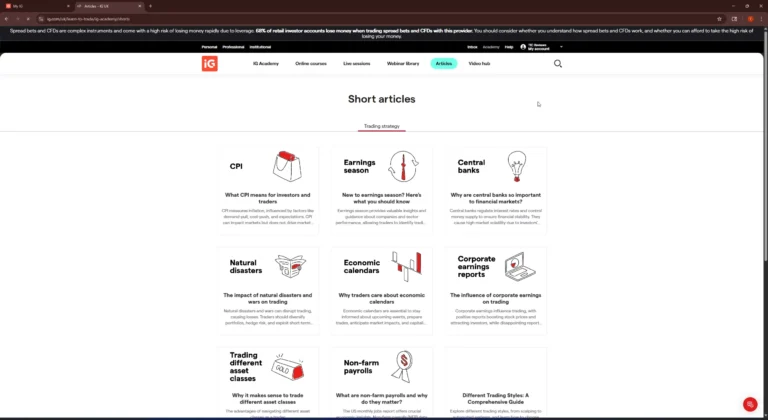Click the Professional link
The image size is (768, 420).
(233, 47)
